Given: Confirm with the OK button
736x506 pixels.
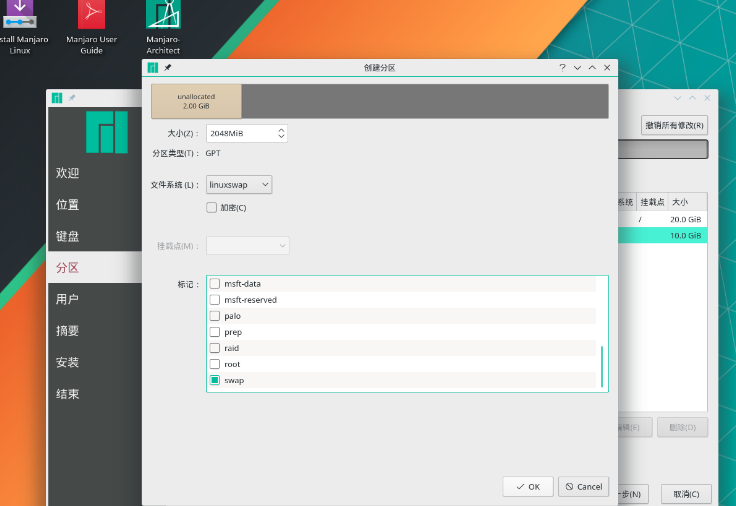Looking at the screenshot, I should pos(528,487).
